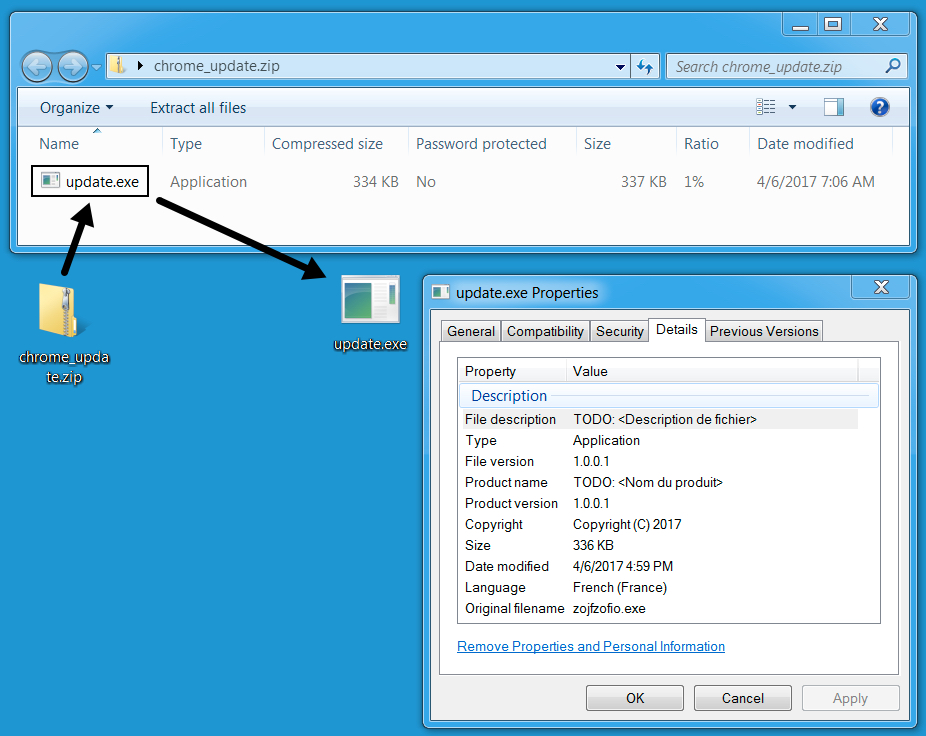Click OK in update.exe Properties

(x=635, y=698)
